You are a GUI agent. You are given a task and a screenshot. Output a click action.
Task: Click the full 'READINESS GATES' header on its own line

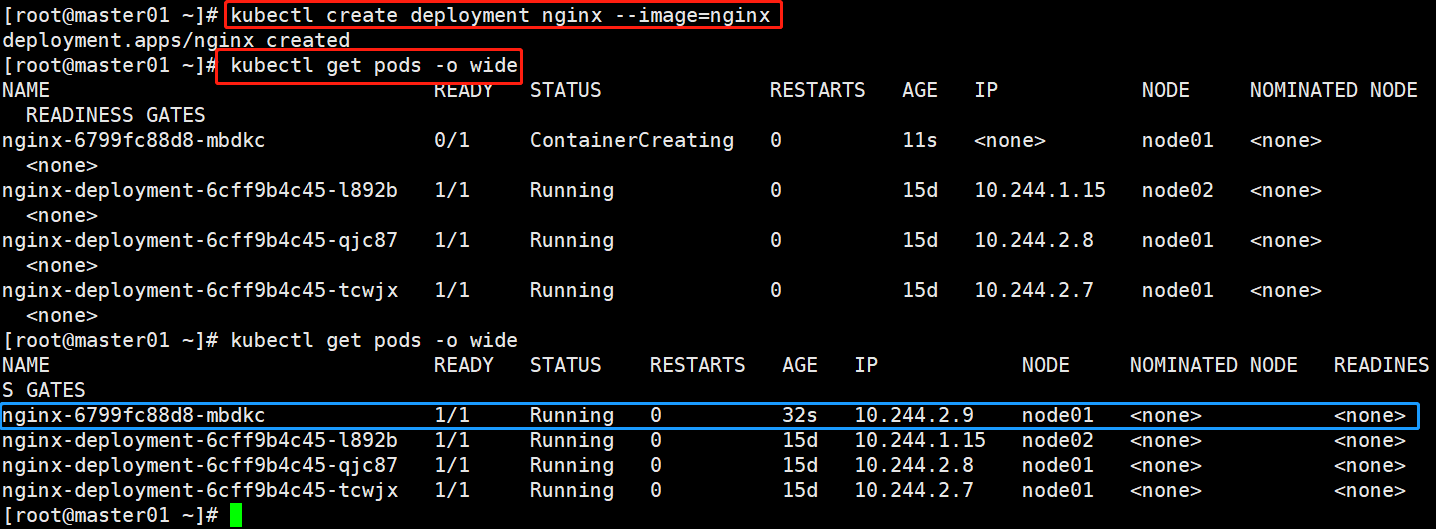(x=115, y=115)
